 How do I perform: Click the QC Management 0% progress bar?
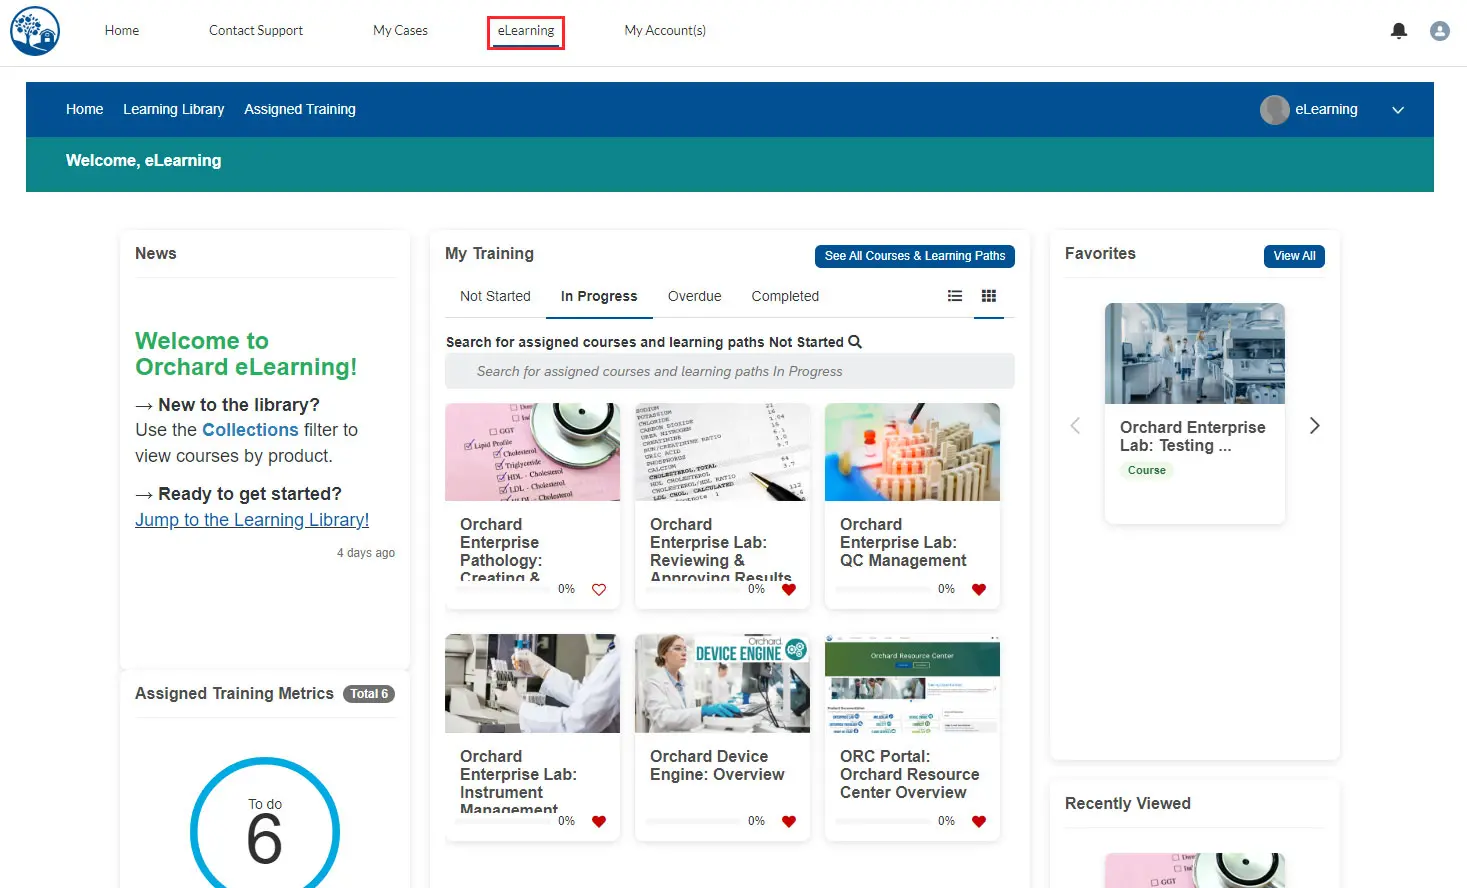point(883,590)
